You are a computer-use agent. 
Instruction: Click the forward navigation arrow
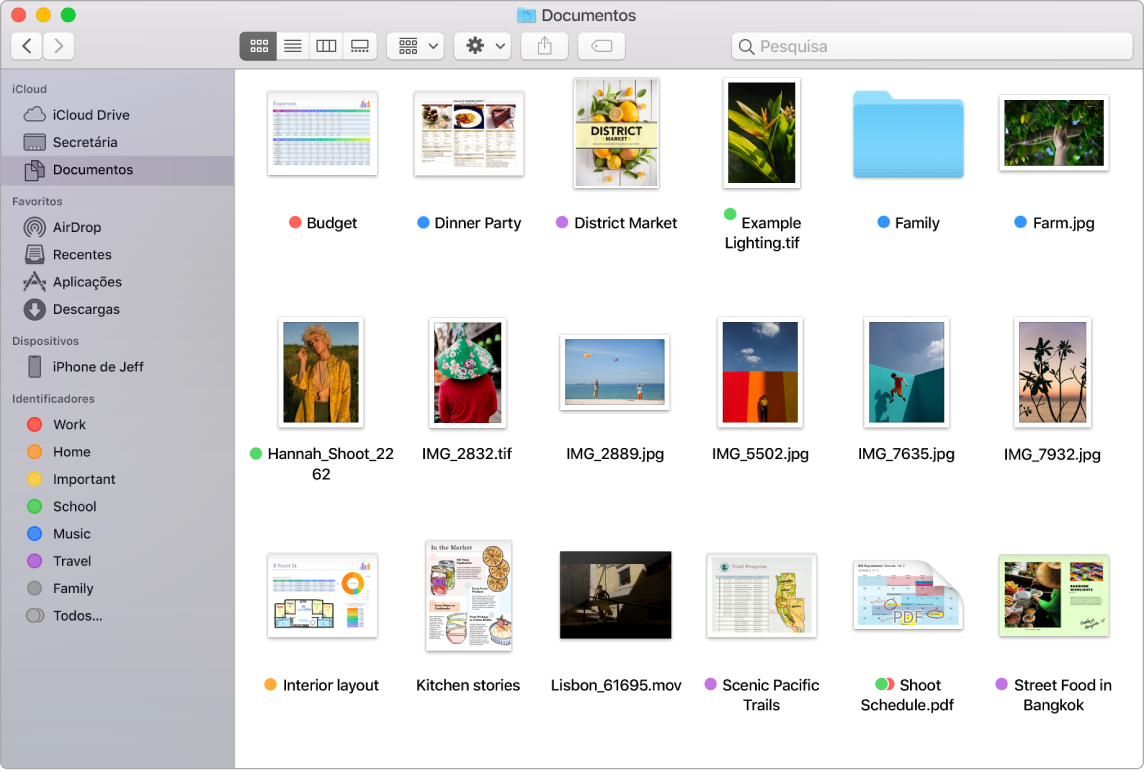pyautogui.click(x=58, y=45)
